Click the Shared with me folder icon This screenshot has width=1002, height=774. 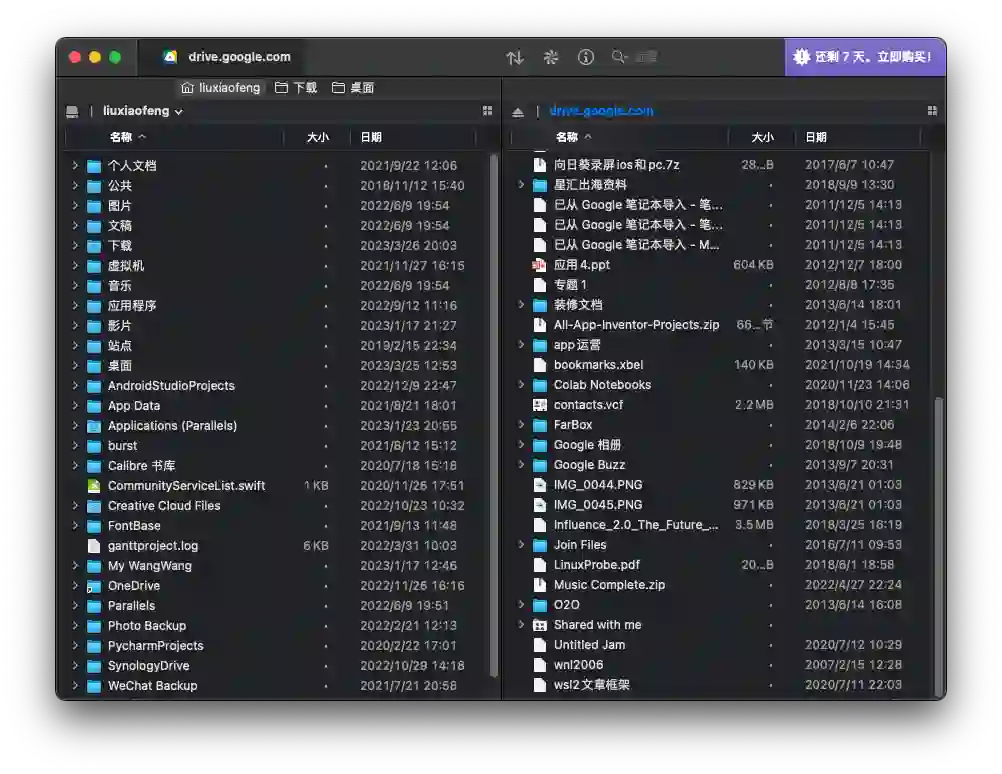pyautogui.click(x=540, y=625)
